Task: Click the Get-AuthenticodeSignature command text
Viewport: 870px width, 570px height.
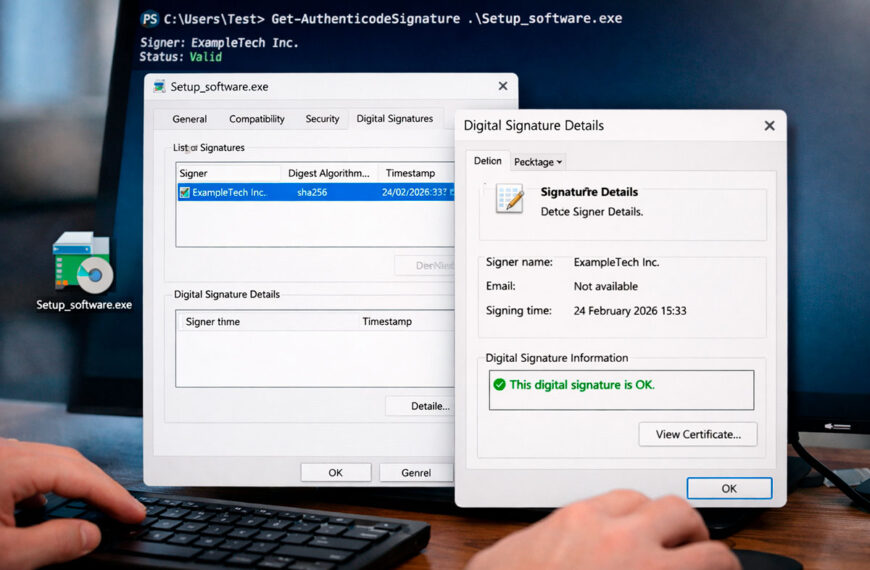Action: pos(366,19)
